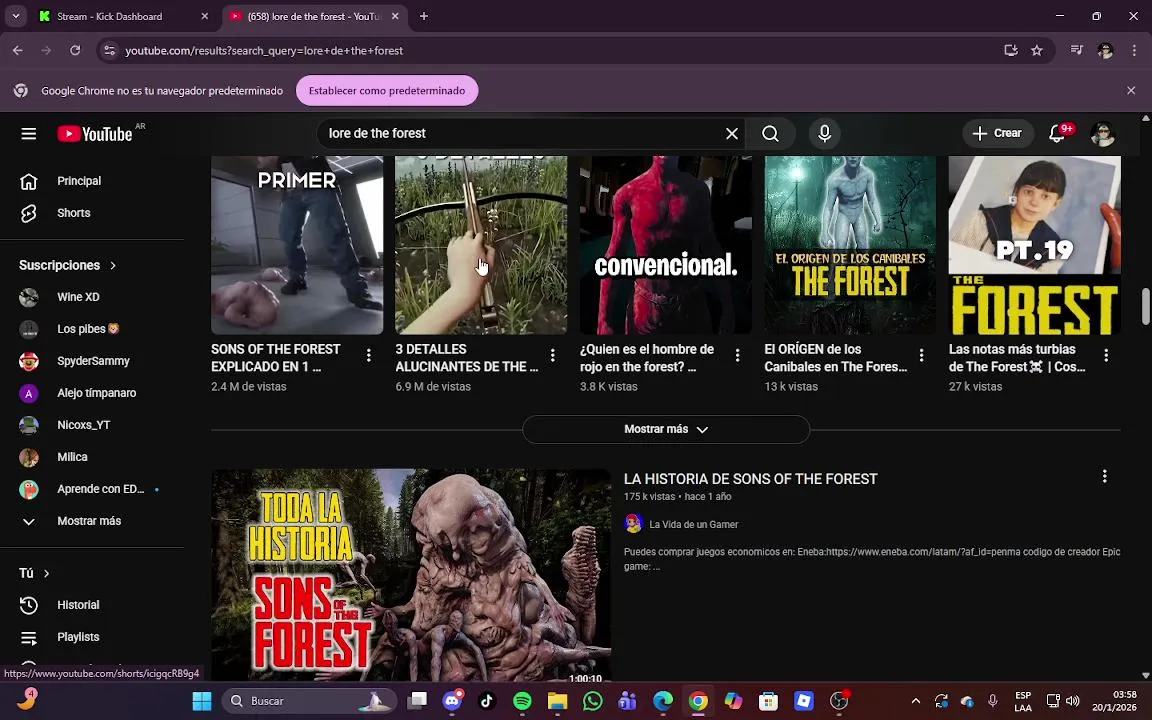Open LA HISTORIA DE SONS OF THE FOREST title
The width and height of the screenshot is (1152, 720).
pyautogui.click(x=750, y=479)
